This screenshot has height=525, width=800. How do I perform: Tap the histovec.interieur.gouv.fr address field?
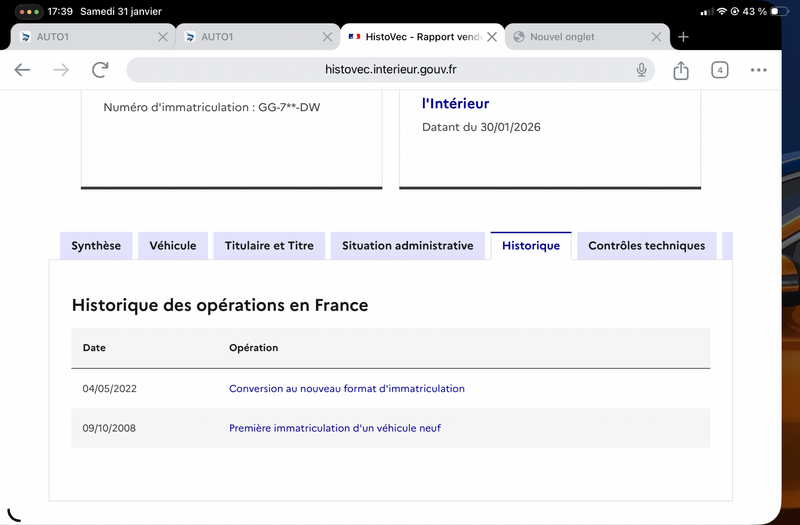pyautogui.click(x=391, y=70)
